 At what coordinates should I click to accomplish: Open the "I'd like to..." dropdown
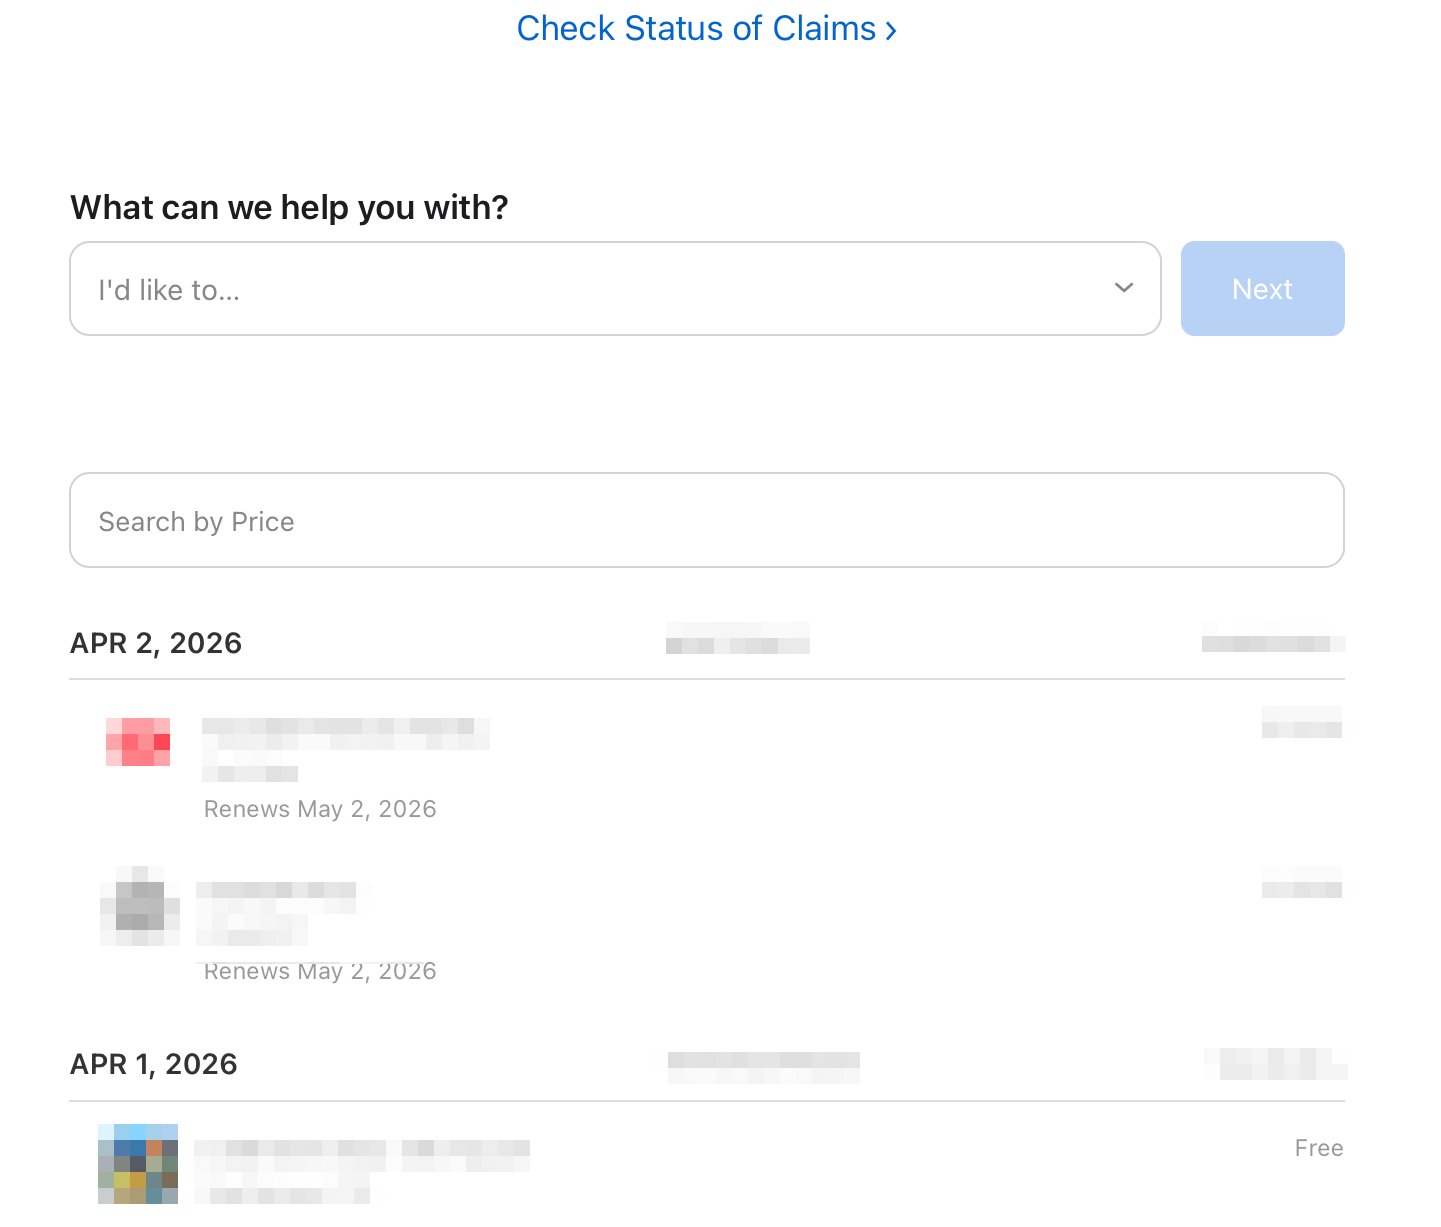615,289
